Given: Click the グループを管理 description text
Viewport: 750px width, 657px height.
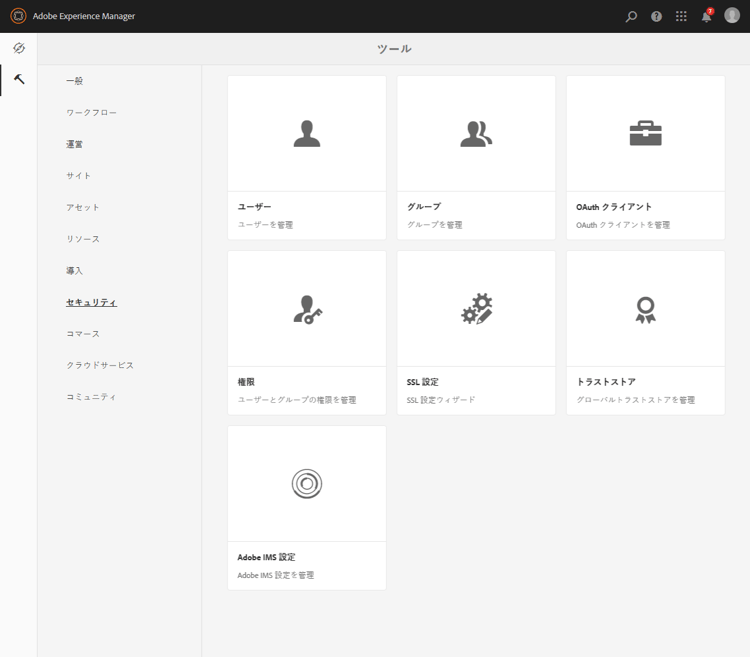Looking at the screenshot, I should pyautogui.click(x=434, y=225).
